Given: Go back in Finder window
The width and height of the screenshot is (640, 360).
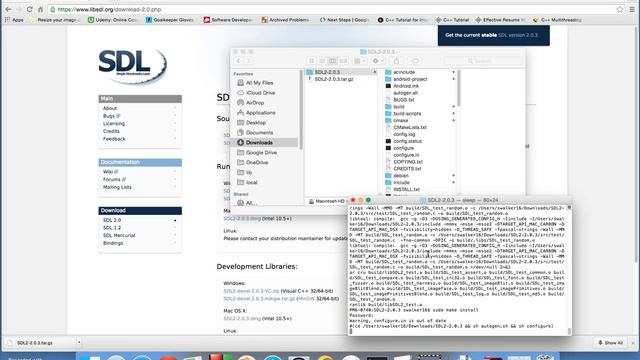Looking at the screenshot, I should coord(238,61).
